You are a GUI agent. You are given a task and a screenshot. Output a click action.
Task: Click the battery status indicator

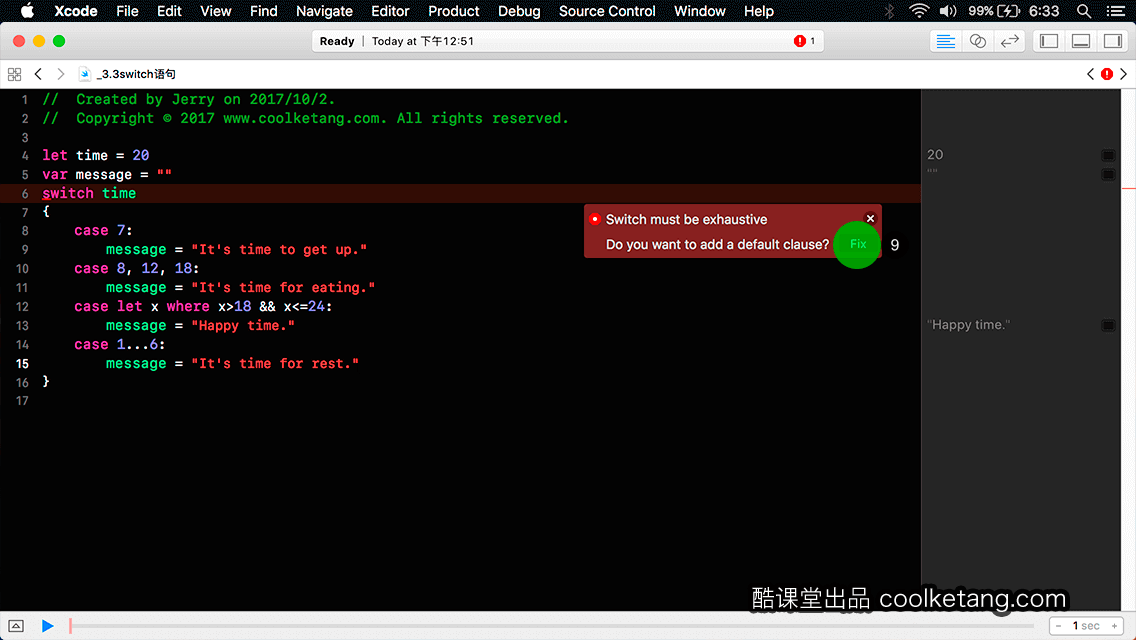point(994,11)
